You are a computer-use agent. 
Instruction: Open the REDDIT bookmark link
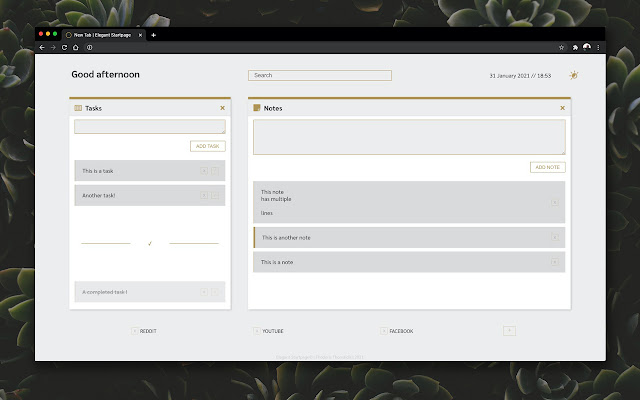[x=148, y=331]
